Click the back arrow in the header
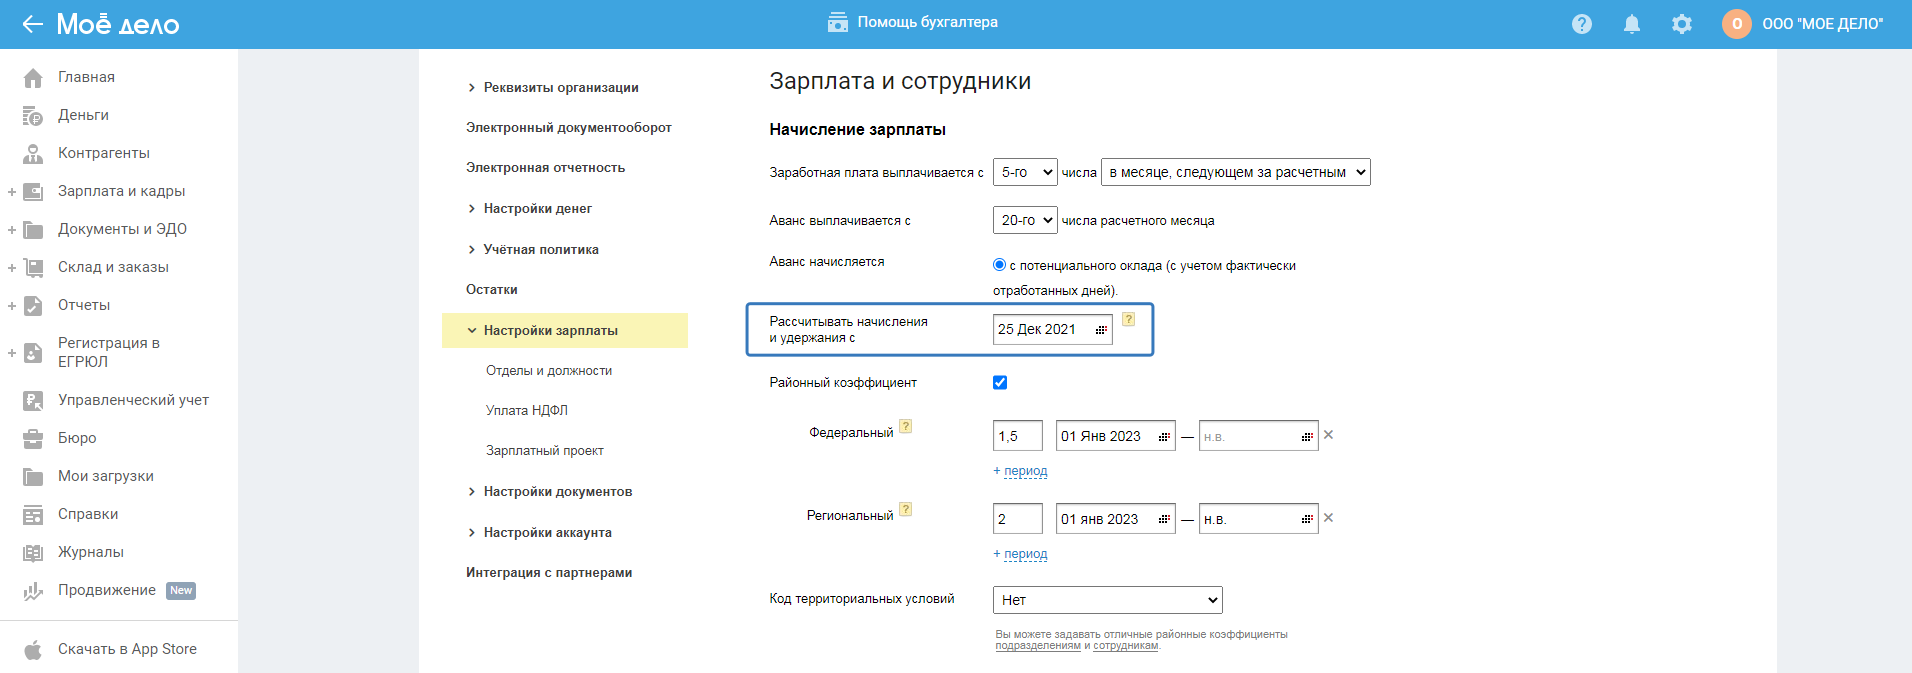1912x673 pixels. pos(32,24)
